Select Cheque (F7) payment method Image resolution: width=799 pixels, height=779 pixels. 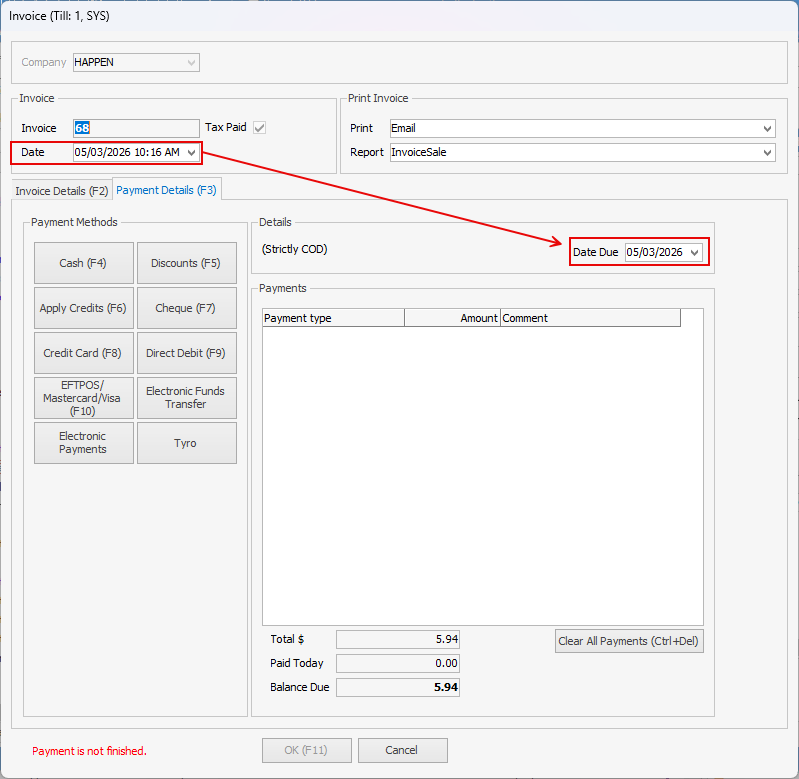point(187,308)
